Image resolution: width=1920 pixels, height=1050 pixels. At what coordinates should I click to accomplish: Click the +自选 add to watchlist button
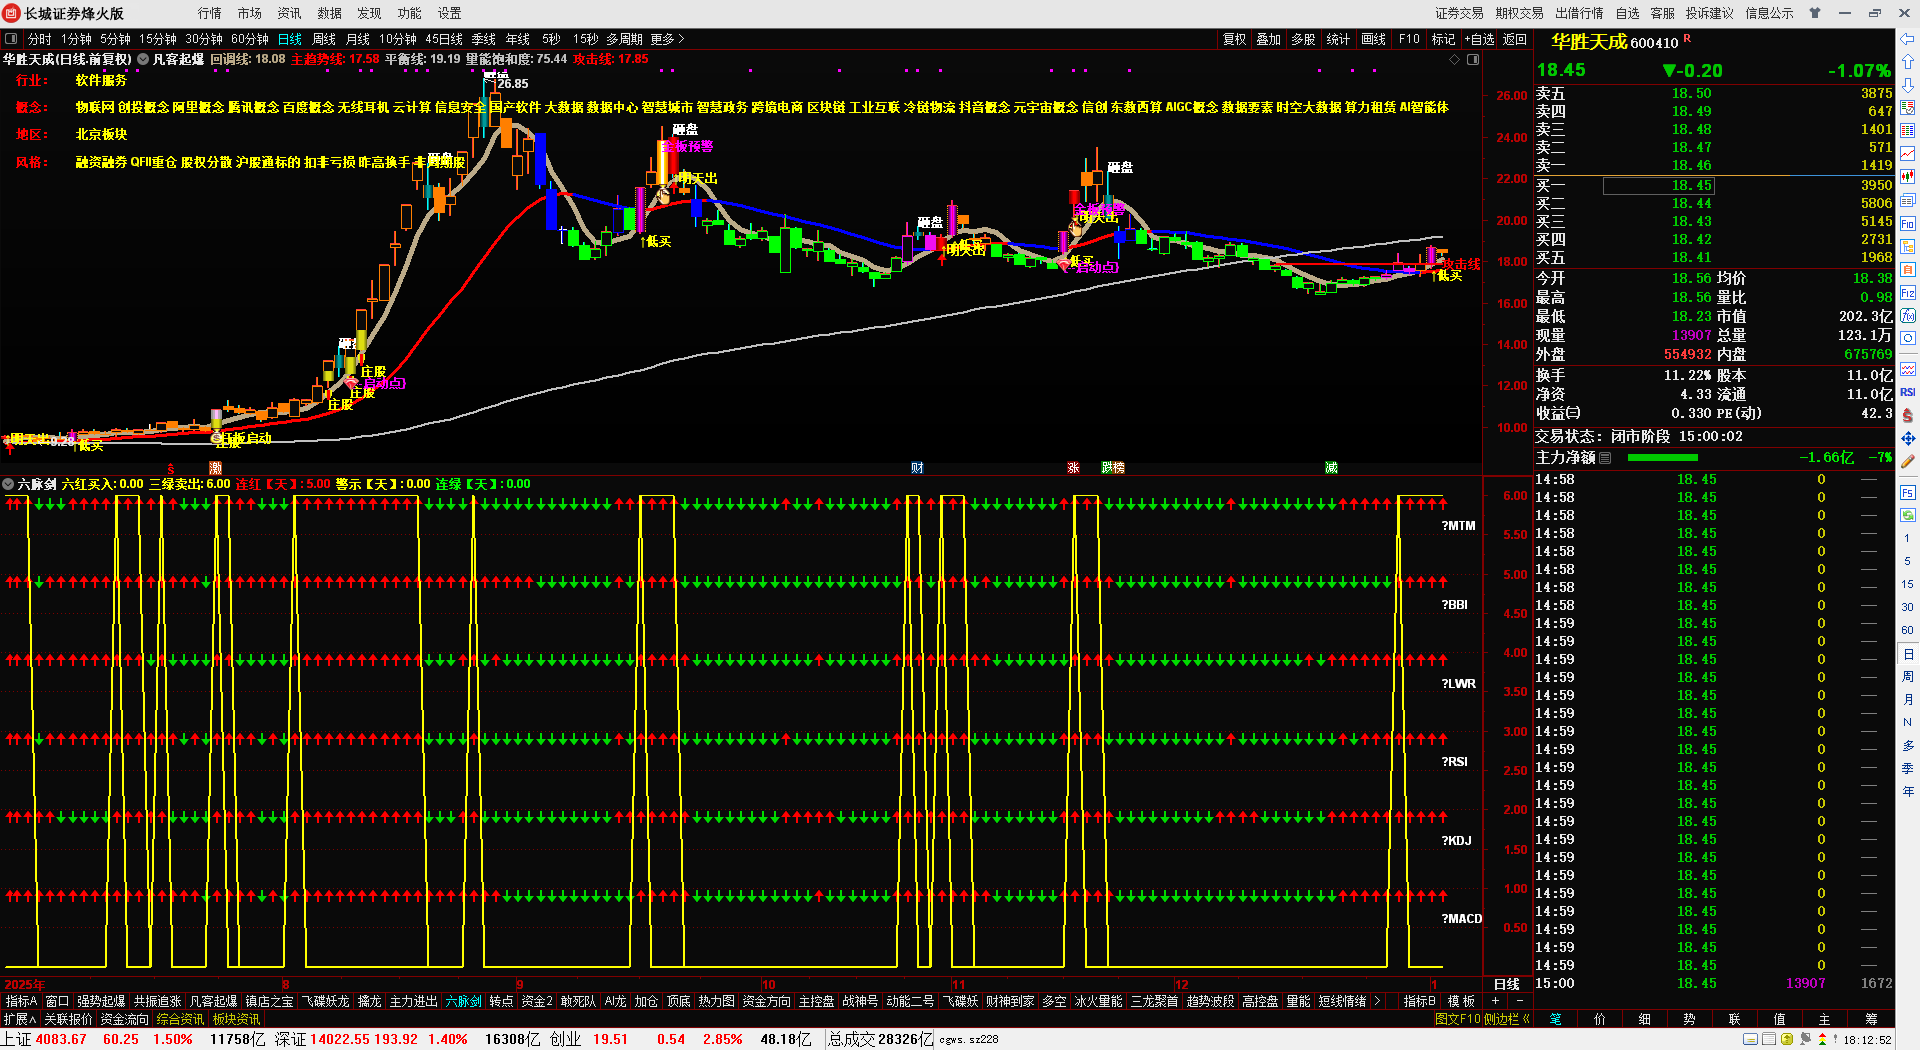[x=1479, y=39]
